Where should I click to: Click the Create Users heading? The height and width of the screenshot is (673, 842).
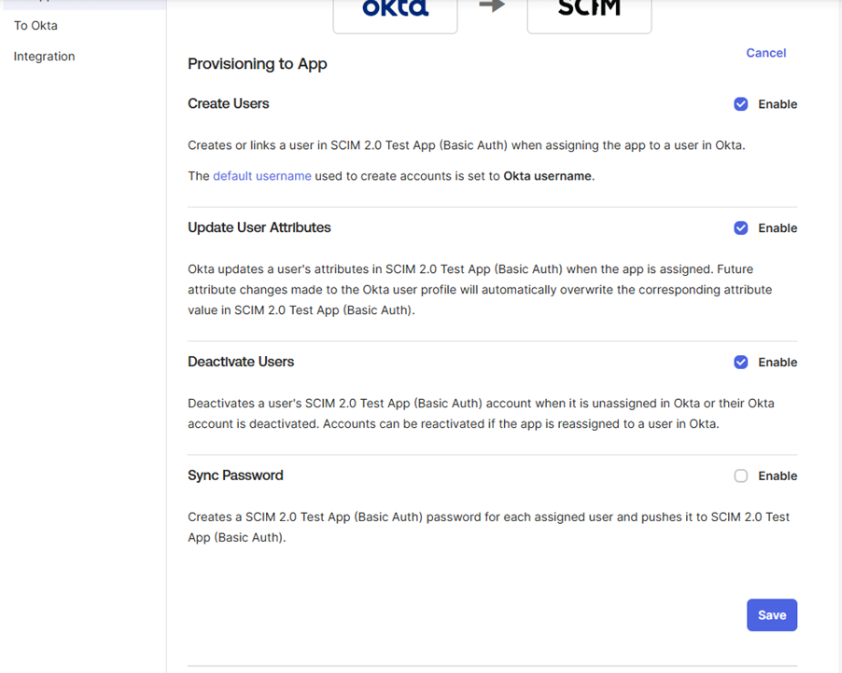point(228,104)
